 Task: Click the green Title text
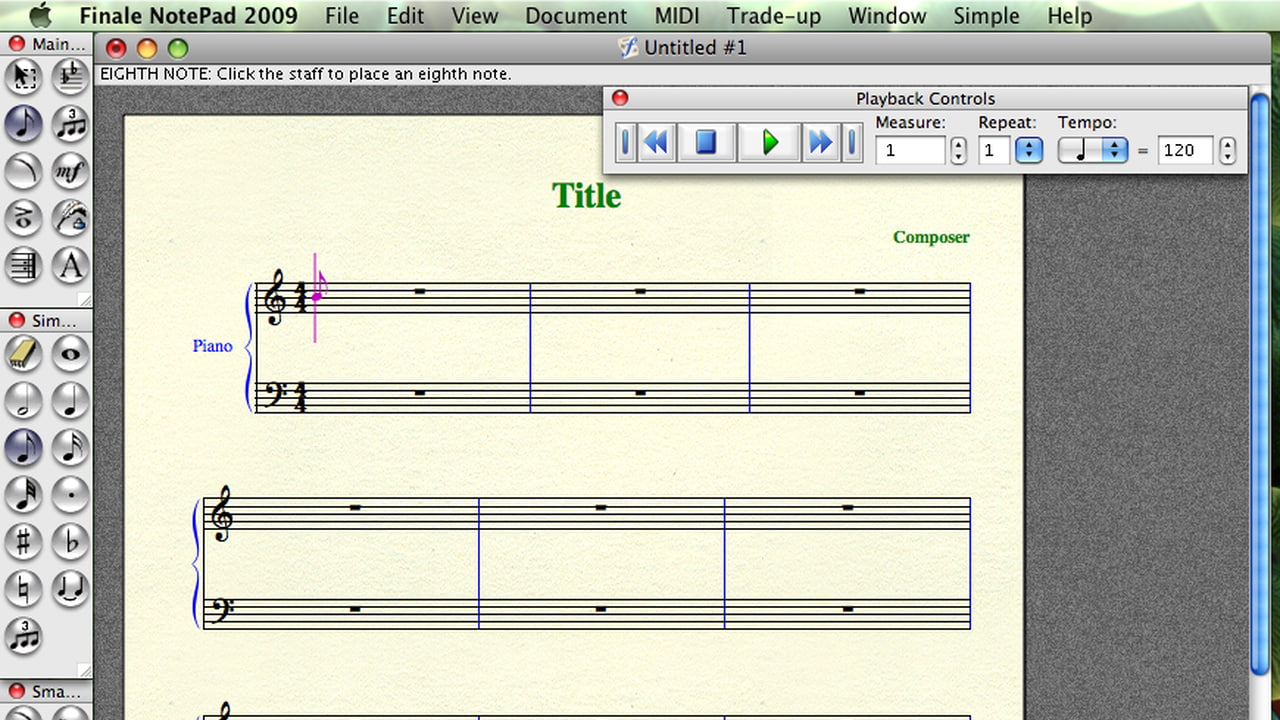(587, 196)
